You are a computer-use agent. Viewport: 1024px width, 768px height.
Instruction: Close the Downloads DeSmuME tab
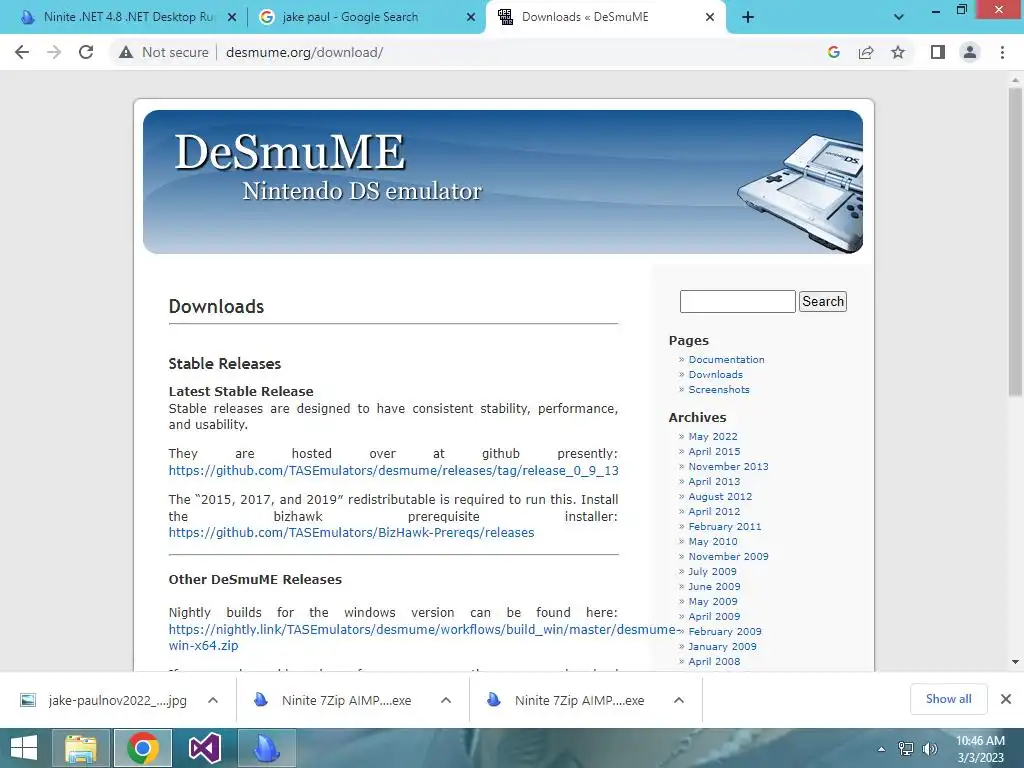coord(710,18)
